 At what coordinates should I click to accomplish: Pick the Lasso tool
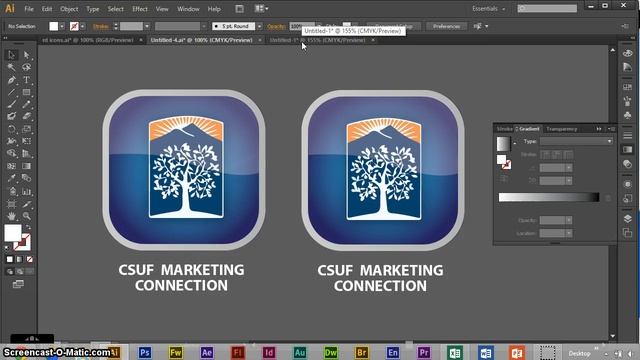tap(27, 67)
